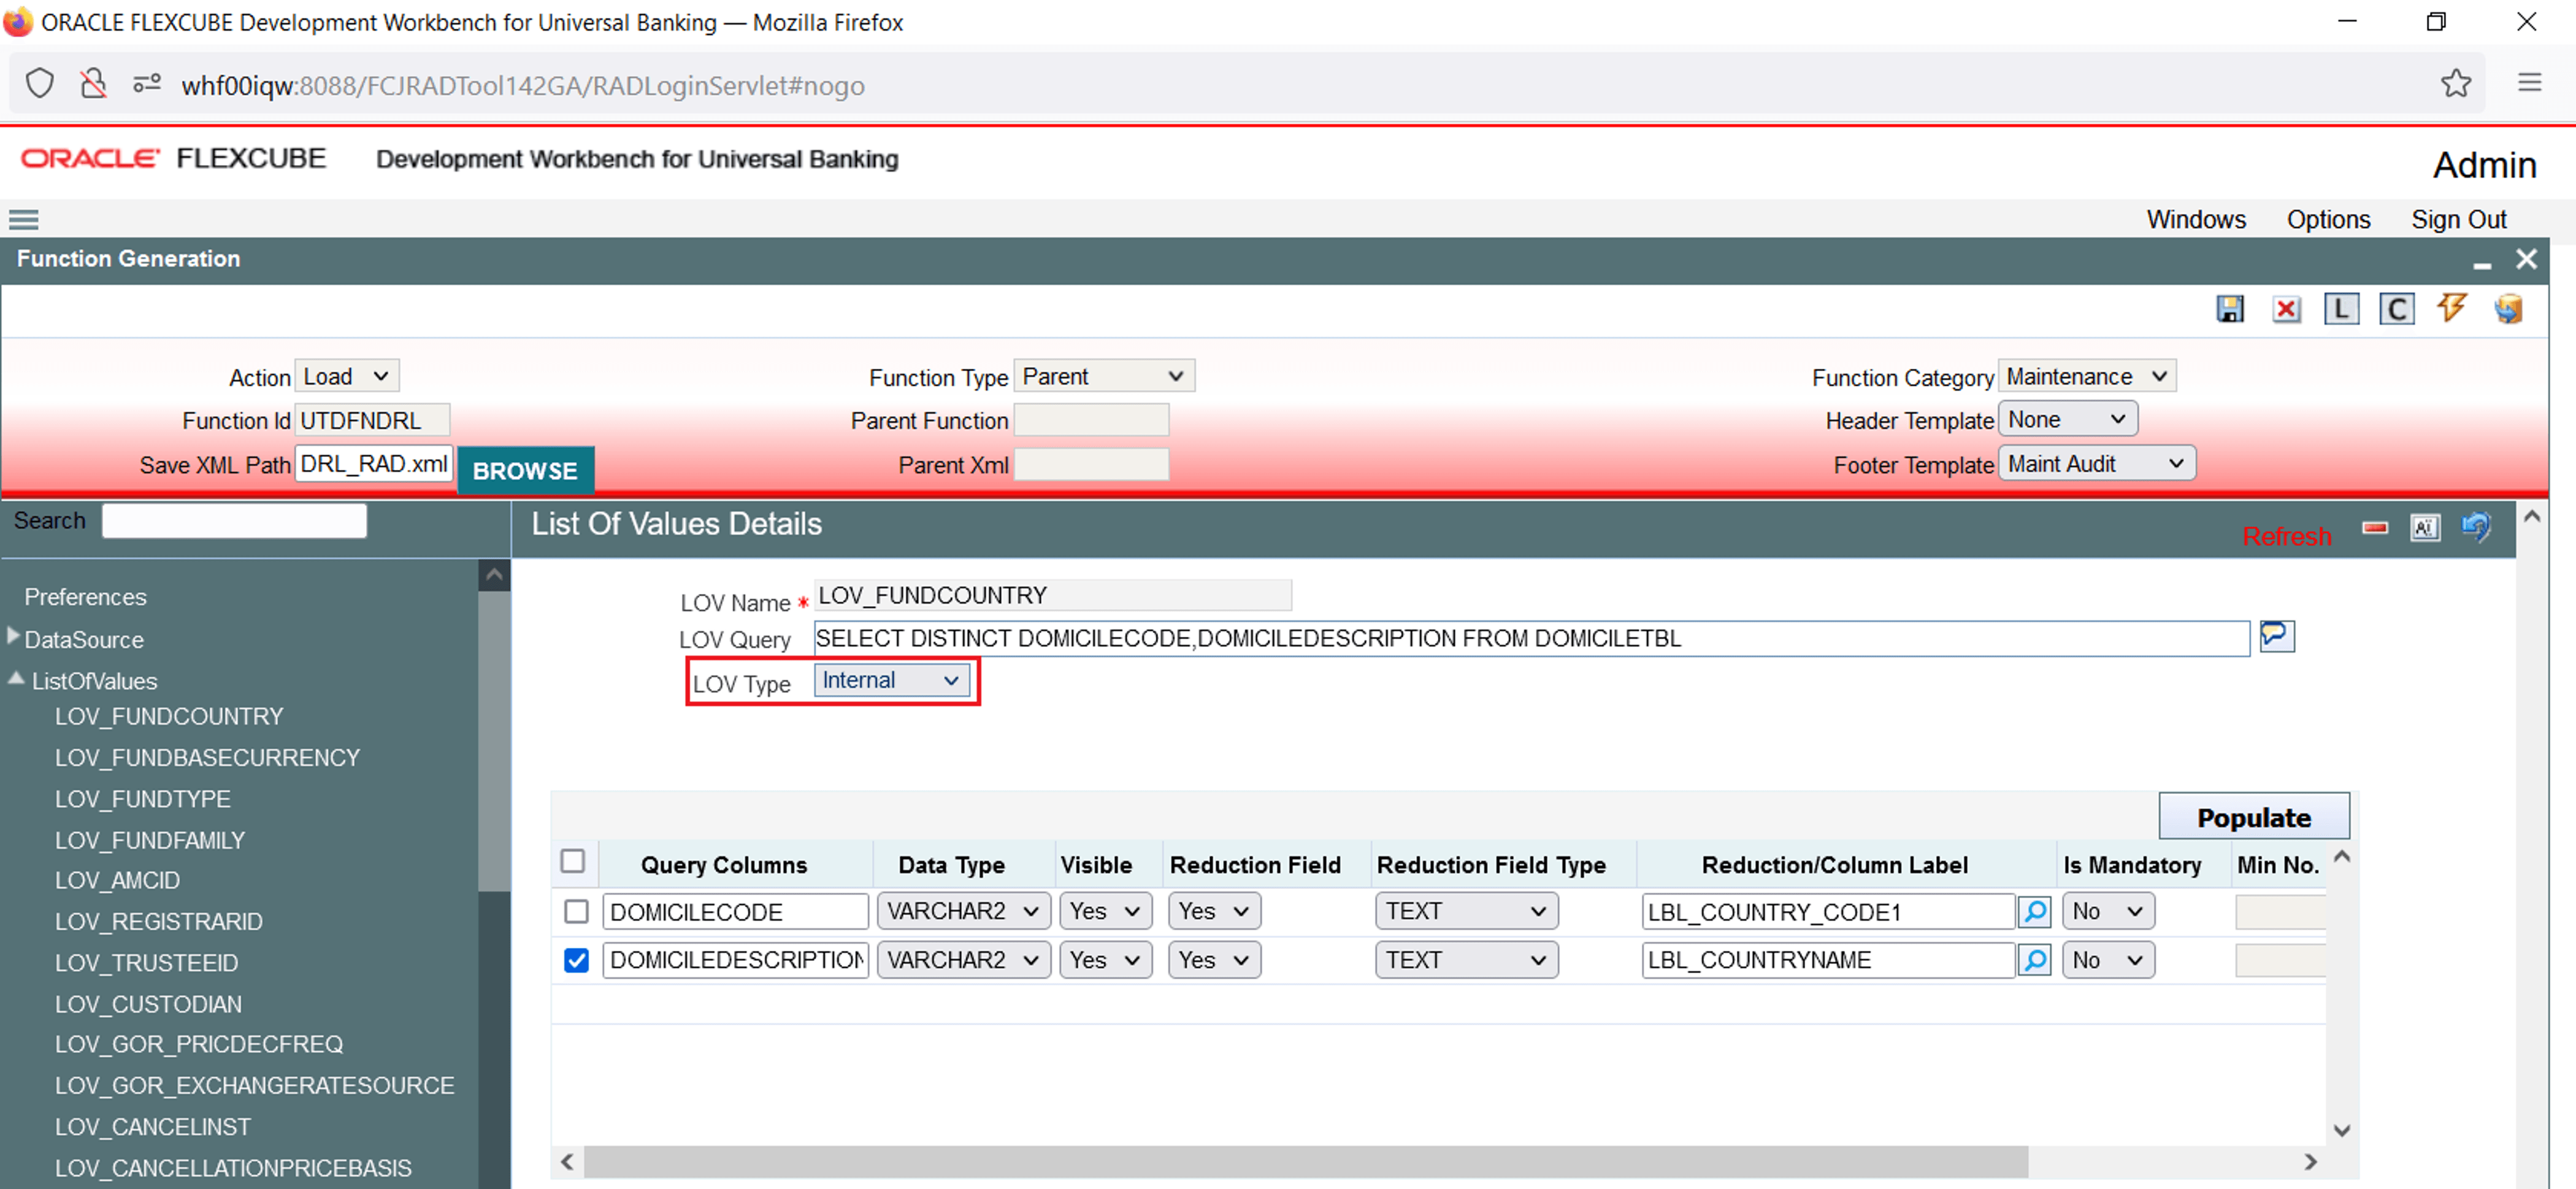Image resolution: width=2576 pixels, height=1189 pixels.
Task: Check the DOMICILECODE row checkbox
Action: click(x=576, y=911)
